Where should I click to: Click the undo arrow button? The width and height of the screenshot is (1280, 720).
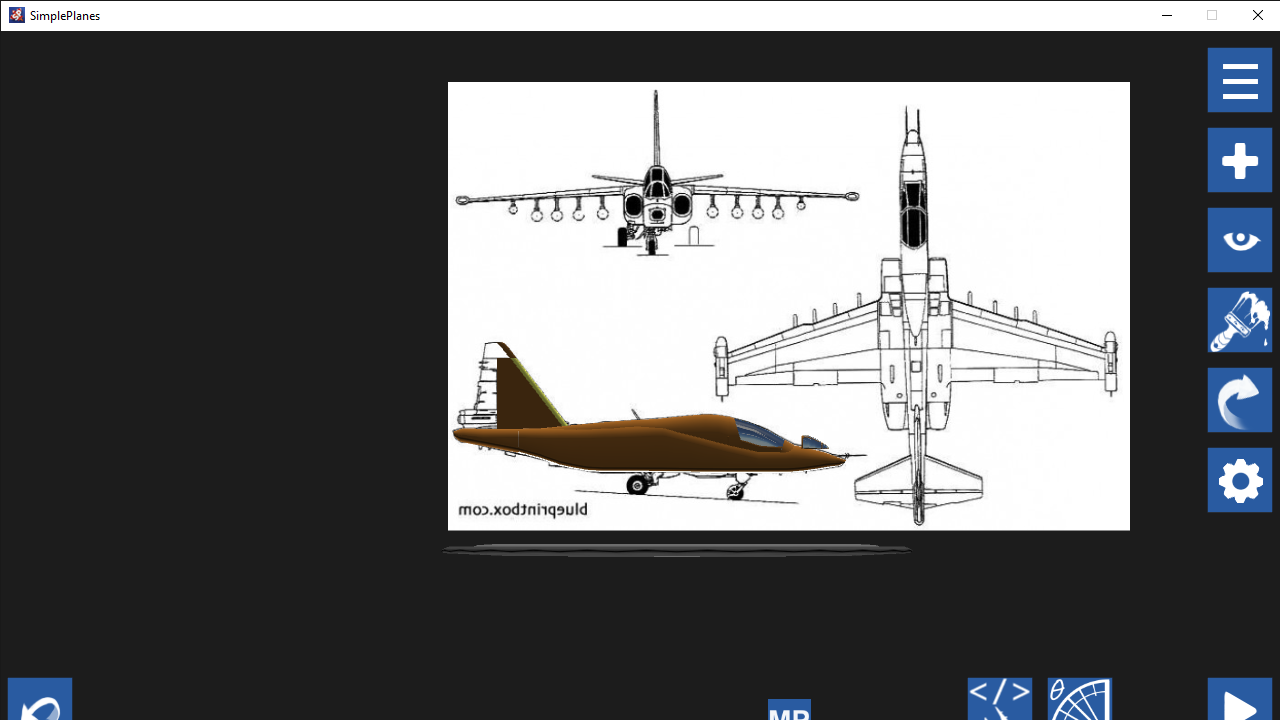click(40, 700)
